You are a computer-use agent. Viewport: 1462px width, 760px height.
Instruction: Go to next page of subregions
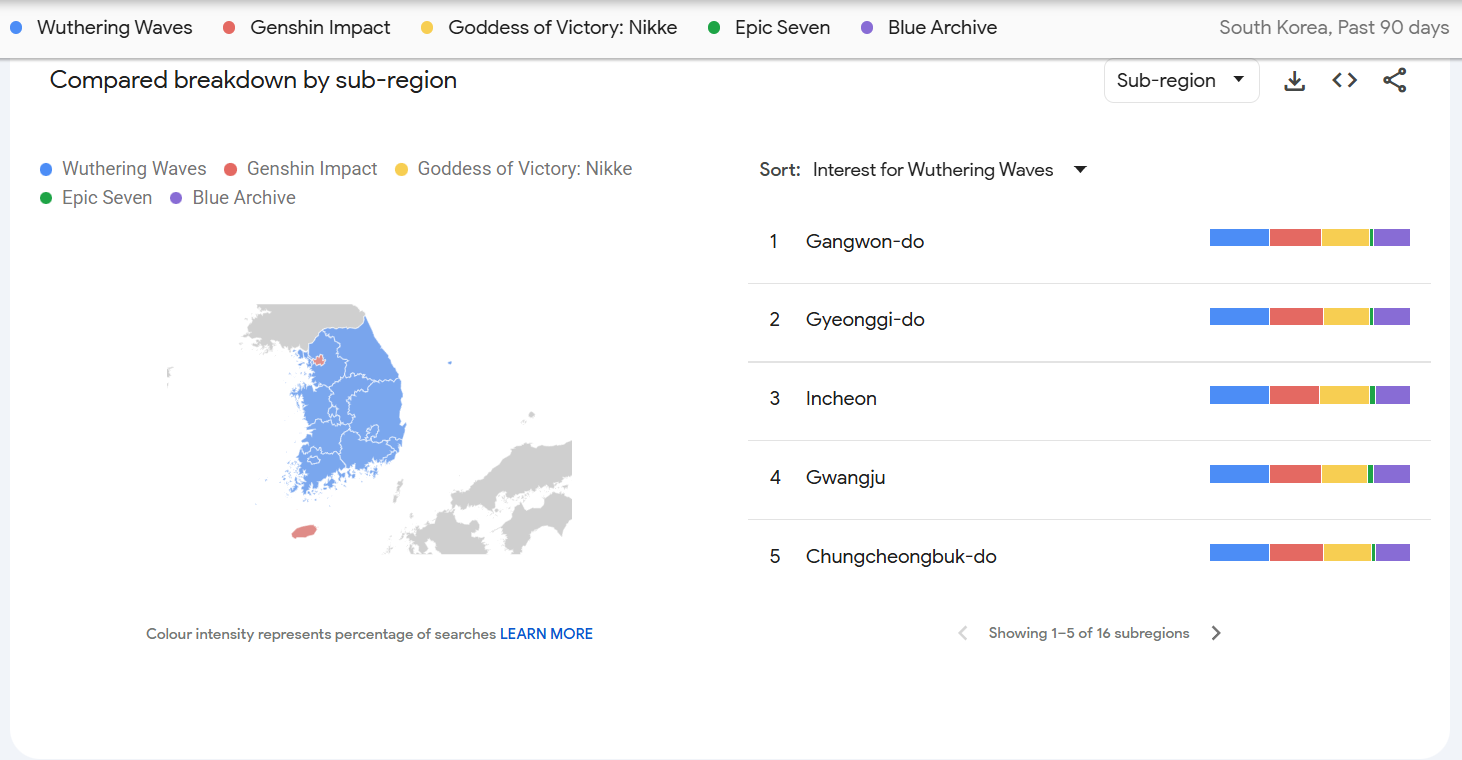click(1216, 633)
